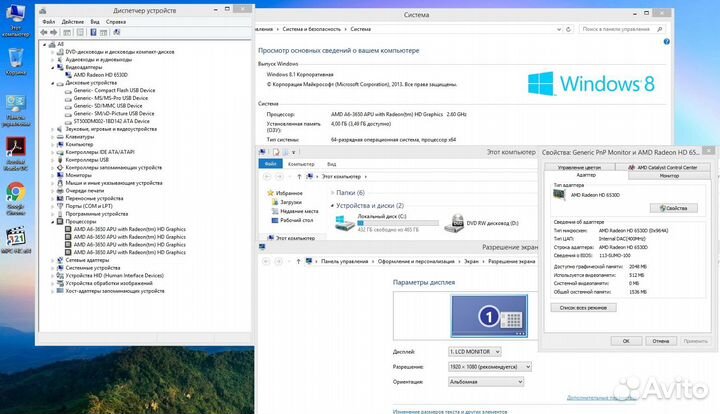Select ST500DM002-1BD142 ATA Device in tree
720x414 pixels.
coord(112,121)
